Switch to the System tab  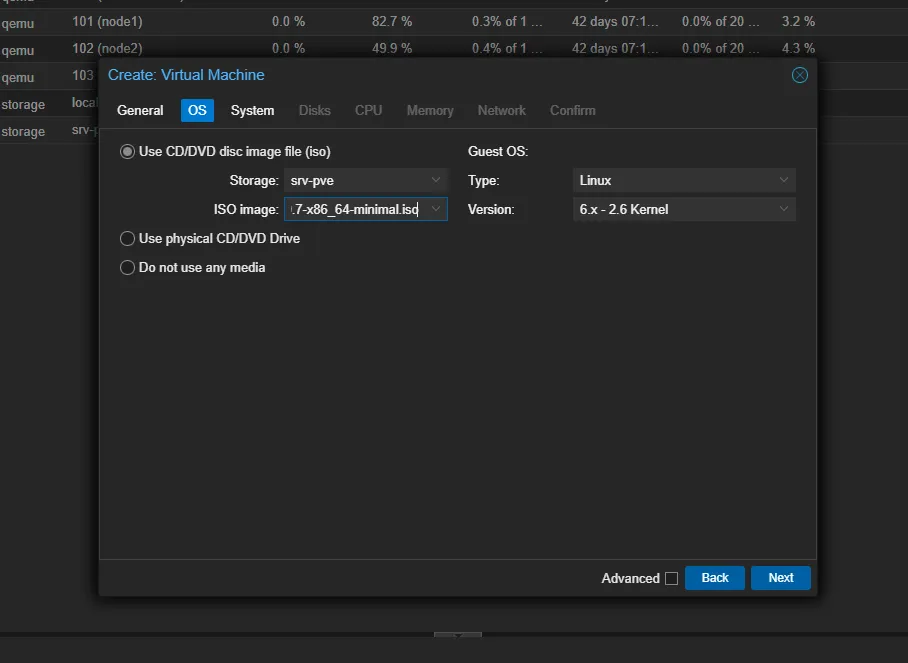pyautogui.click(x=252, y=110)
